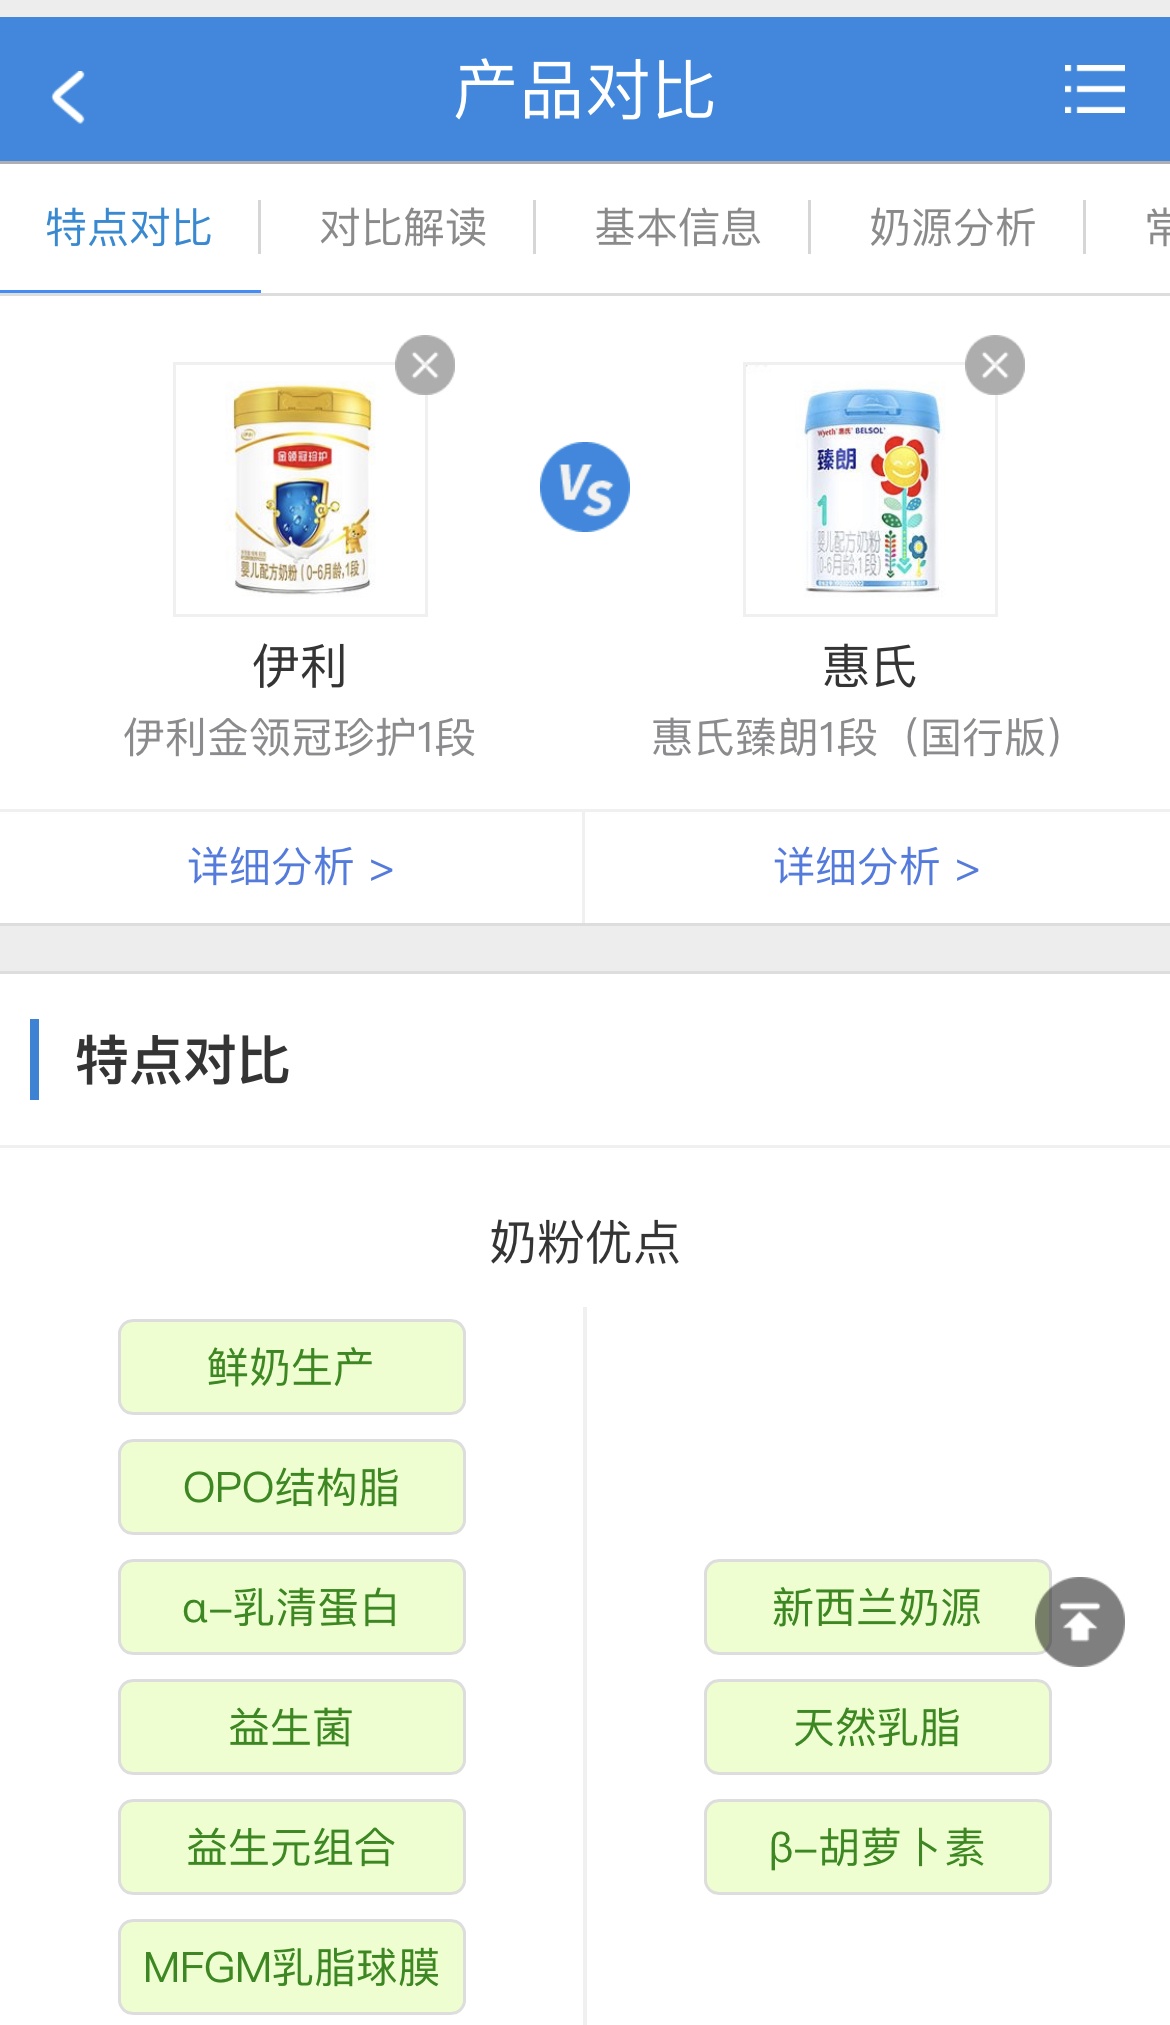Tap the scroll-to-top round button
1170x2025 pixels.
coord(1079,1621)
